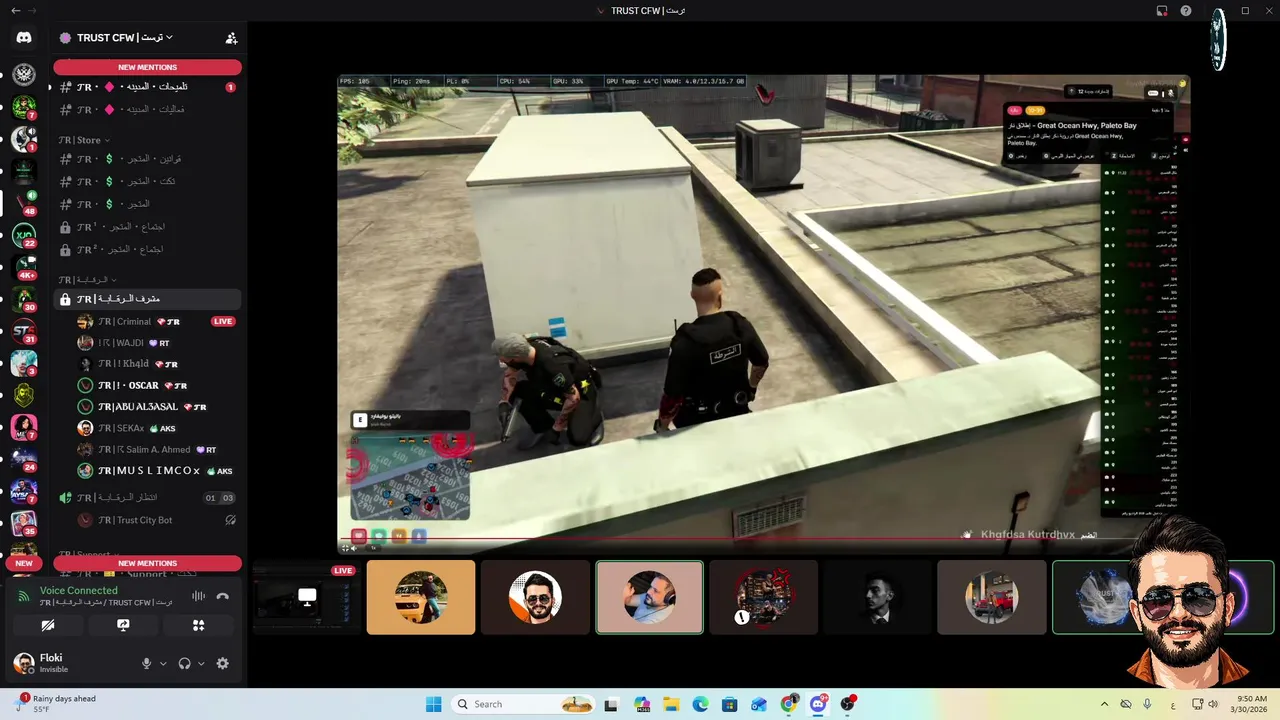Collapse the TR | الرقابة category
The height and width of the screenshot is (720, 1280).
click(x=87, y=280)
